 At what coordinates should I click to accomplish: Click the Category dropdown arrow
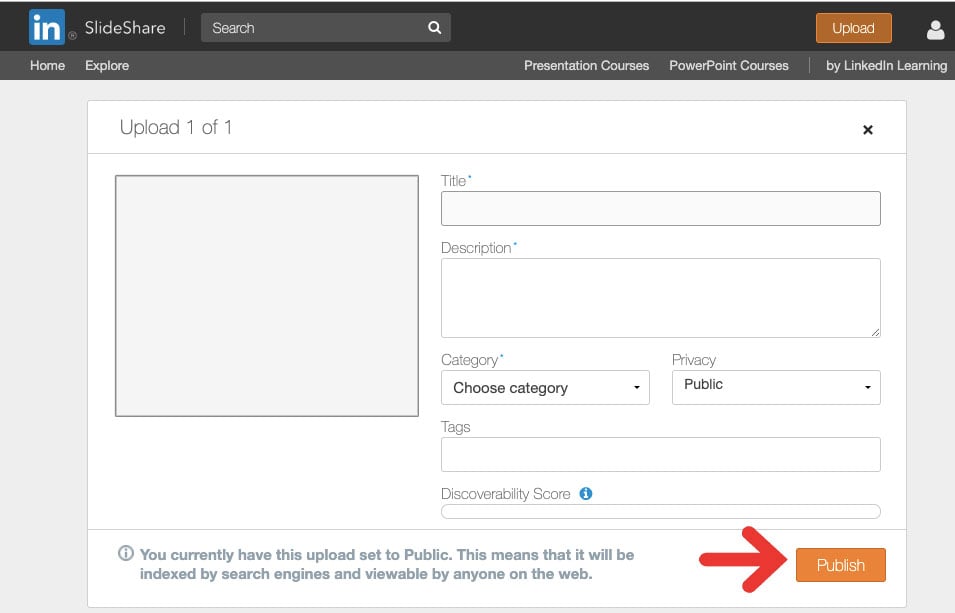[636, 388]
